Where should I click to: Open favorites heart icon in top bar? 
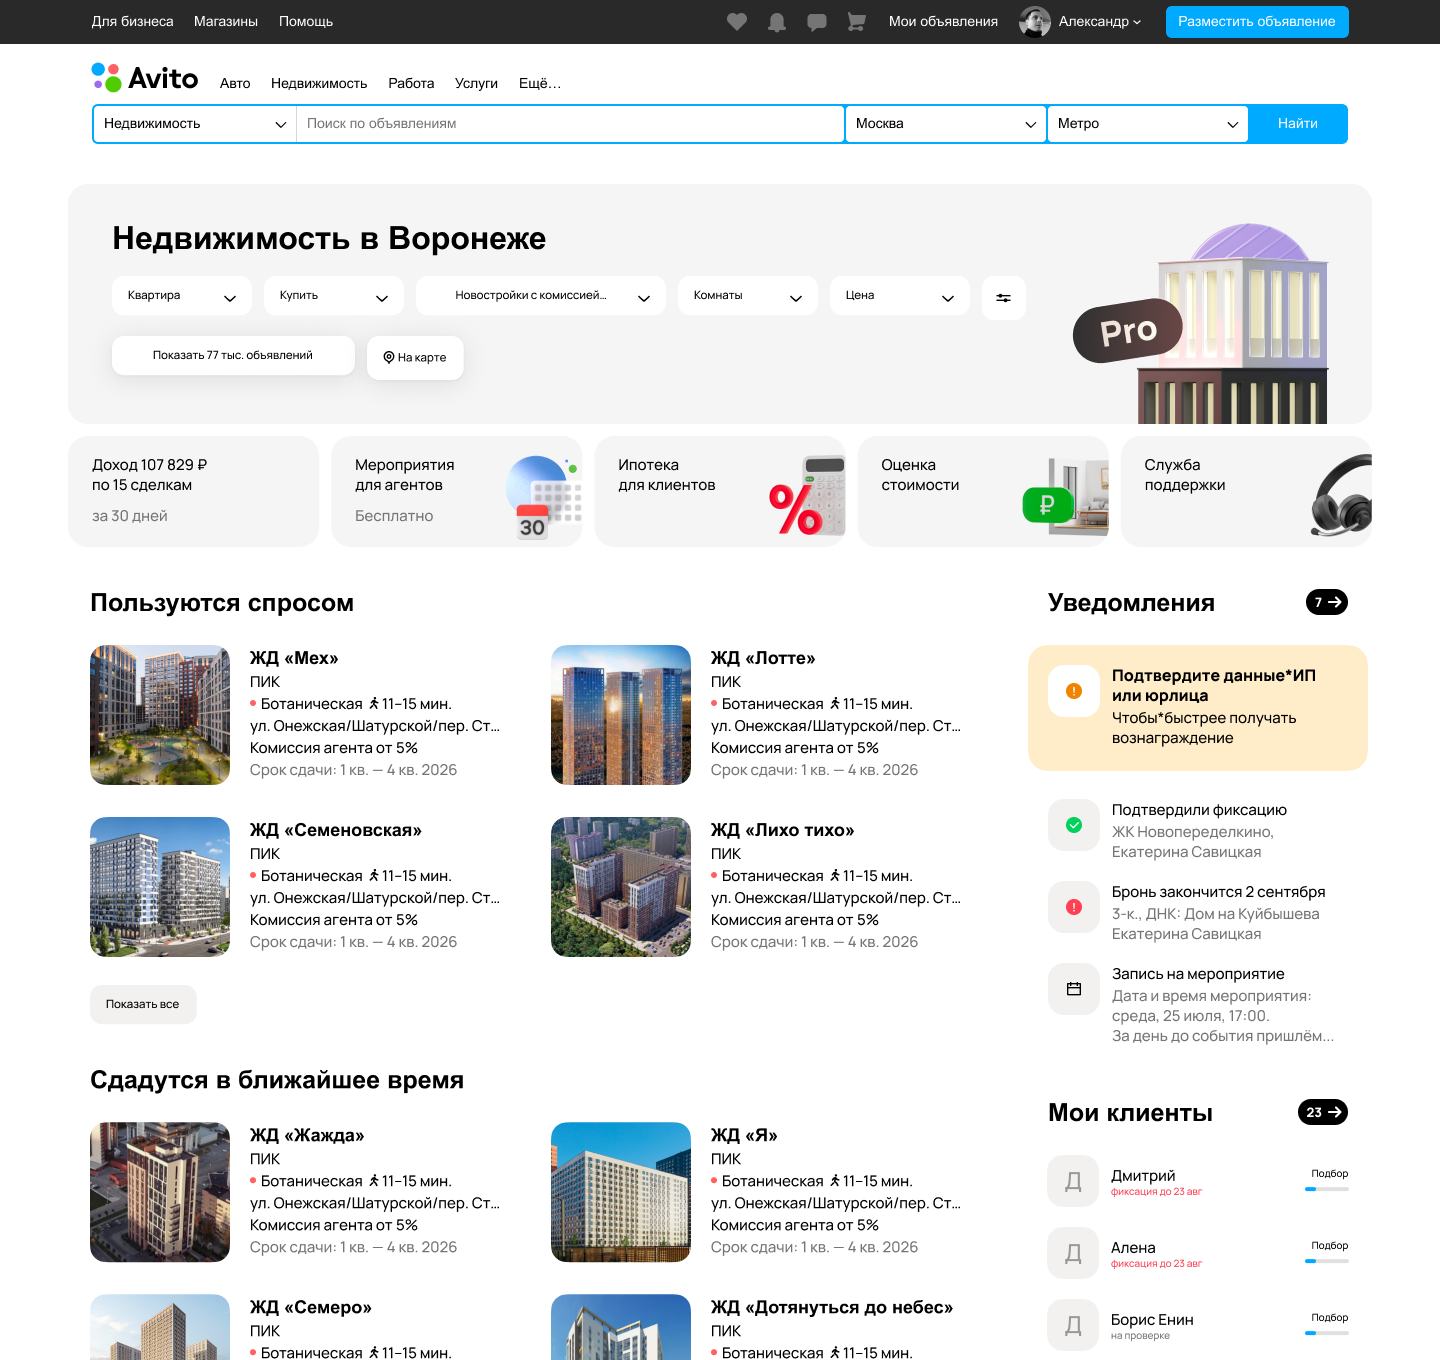coord(737,22)
